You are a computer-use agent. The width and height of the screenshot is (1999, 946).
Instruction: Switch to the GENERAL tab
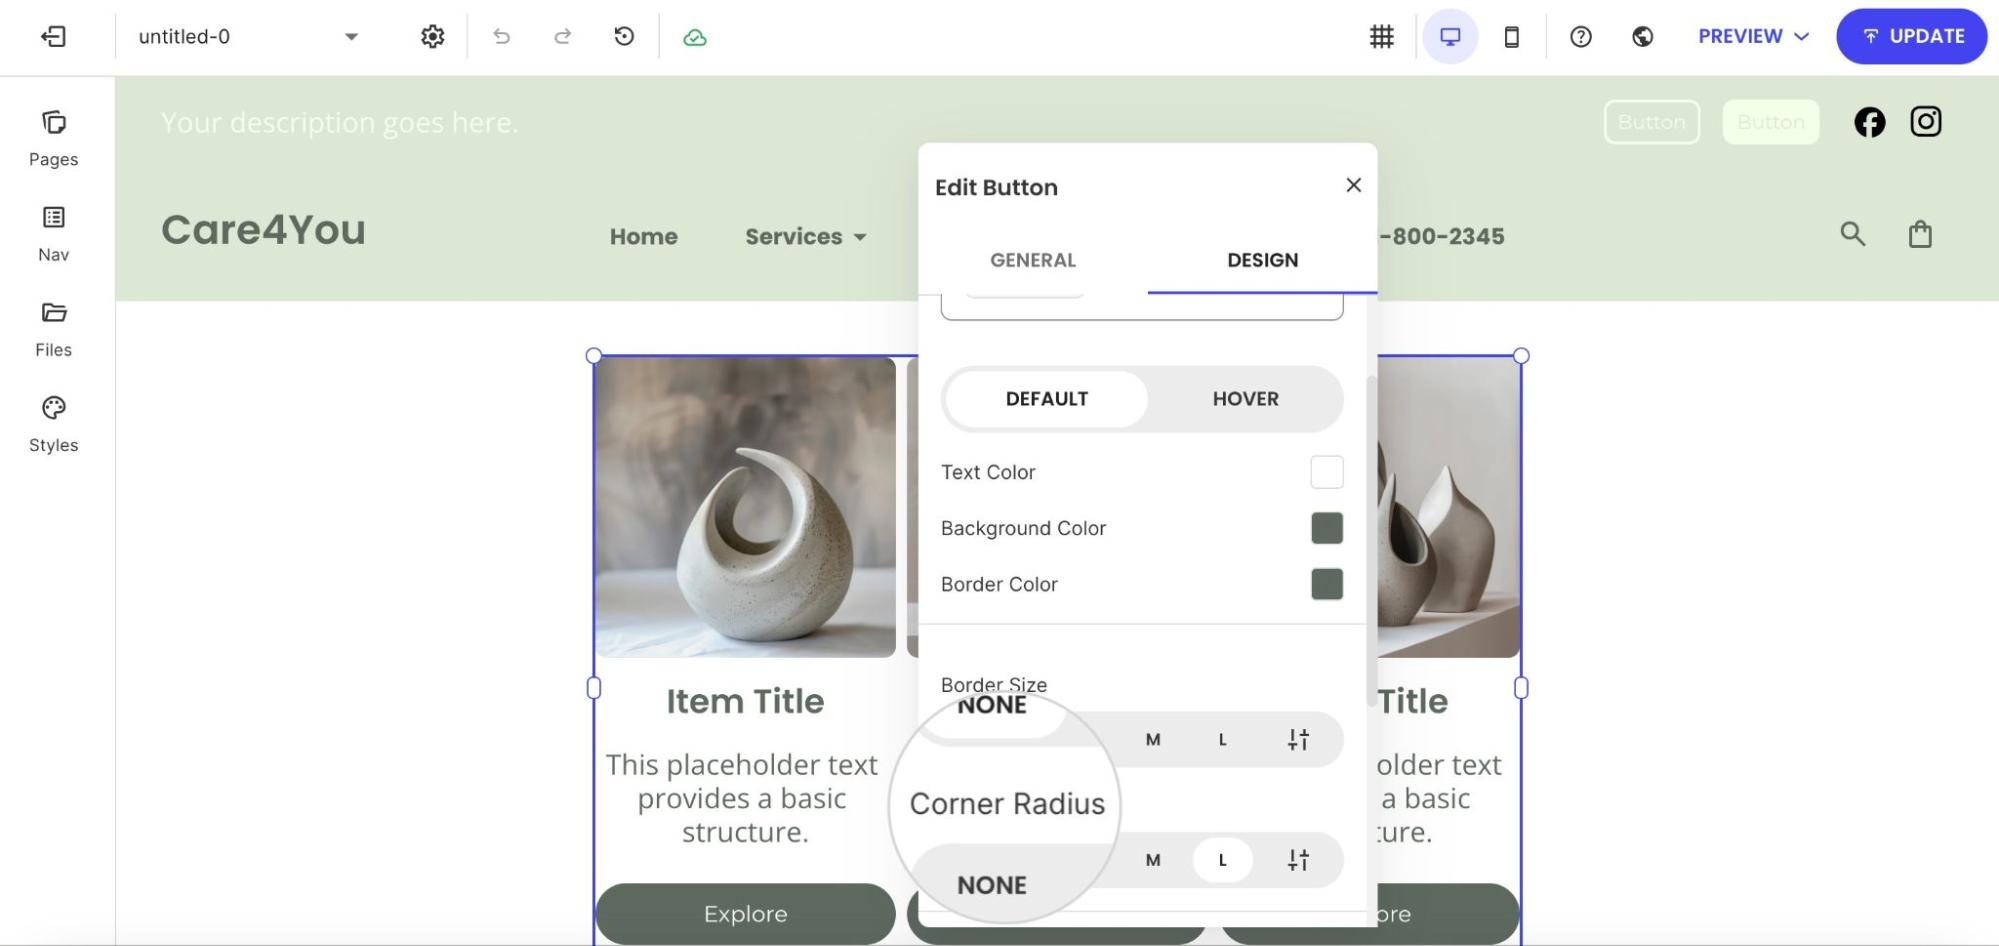[1033, 260]
